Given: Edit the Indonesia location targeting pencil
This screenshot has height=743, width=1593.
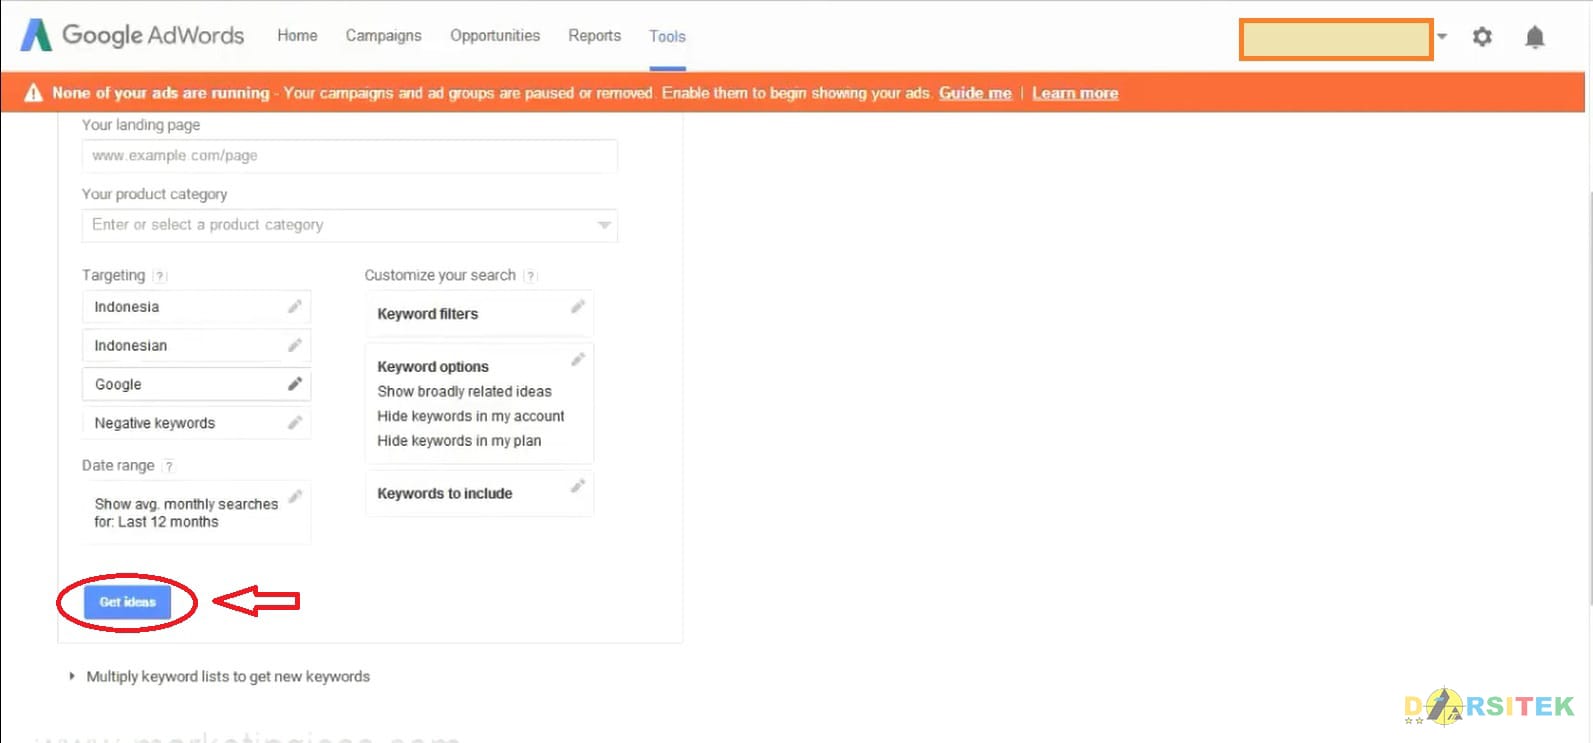Looking at the screenshot, I should pyautogui.click(x=295, y=307).
